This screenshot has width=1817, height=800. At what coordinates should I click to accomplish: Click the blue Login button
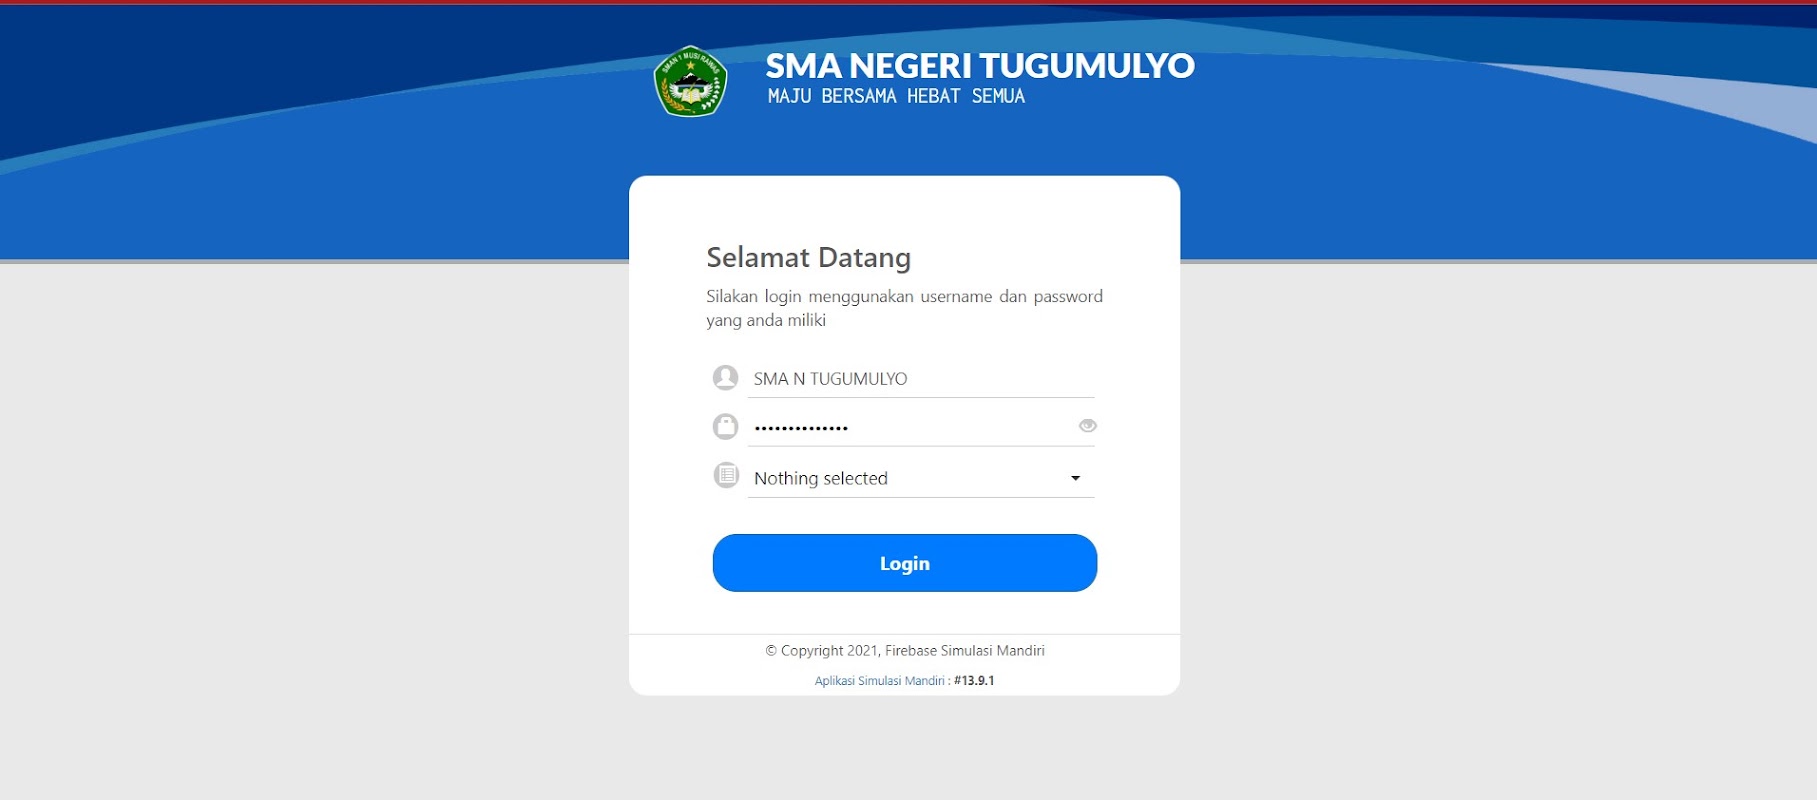tap(905, 563)
